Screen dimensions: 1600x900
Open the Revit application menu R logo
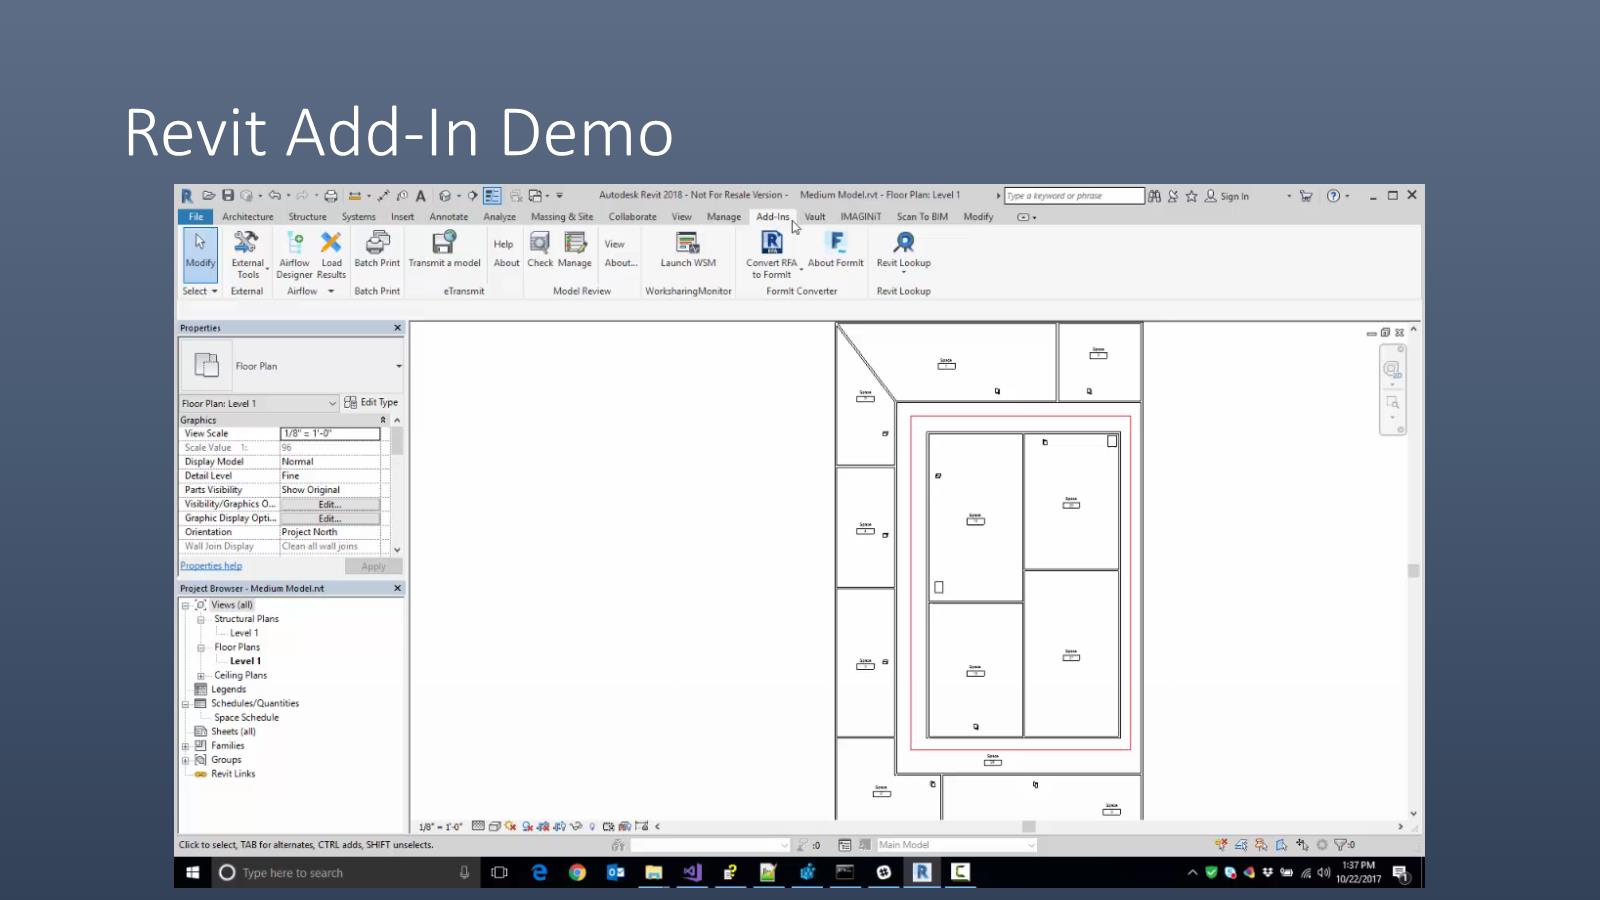pyautogui.click(x=187, y=196)
